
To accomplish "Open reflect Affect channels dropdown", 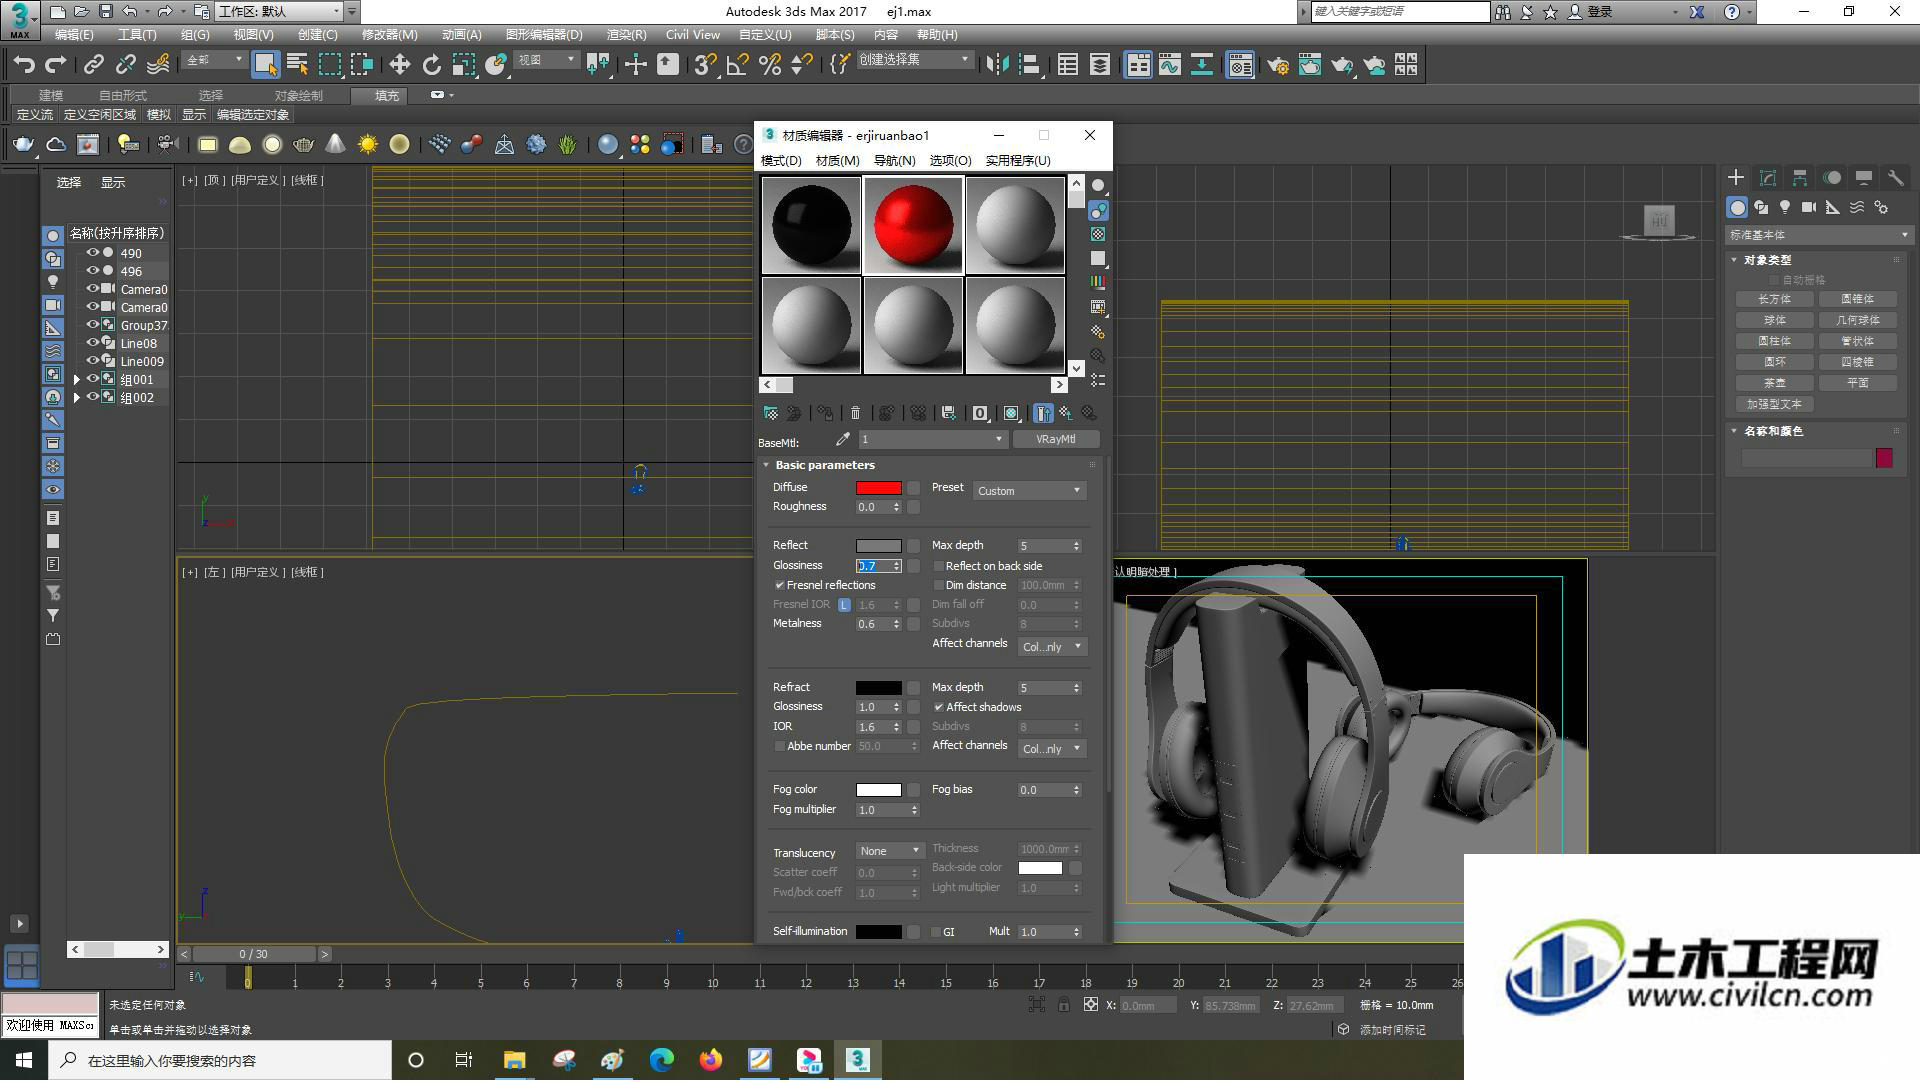I will click(x=1052, y=647).
